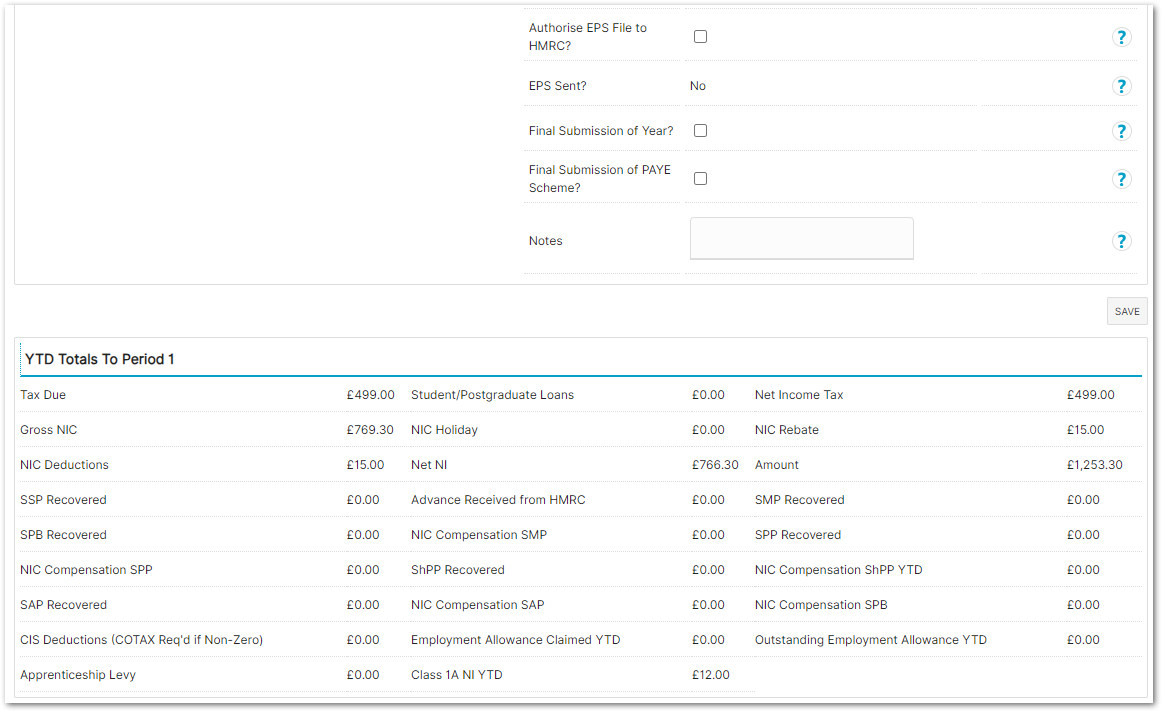The width and height of the screenshot is (1162, 712).
Task: Show help for Final Submission of PAYE Scheme
Action: click(1121, 179)
